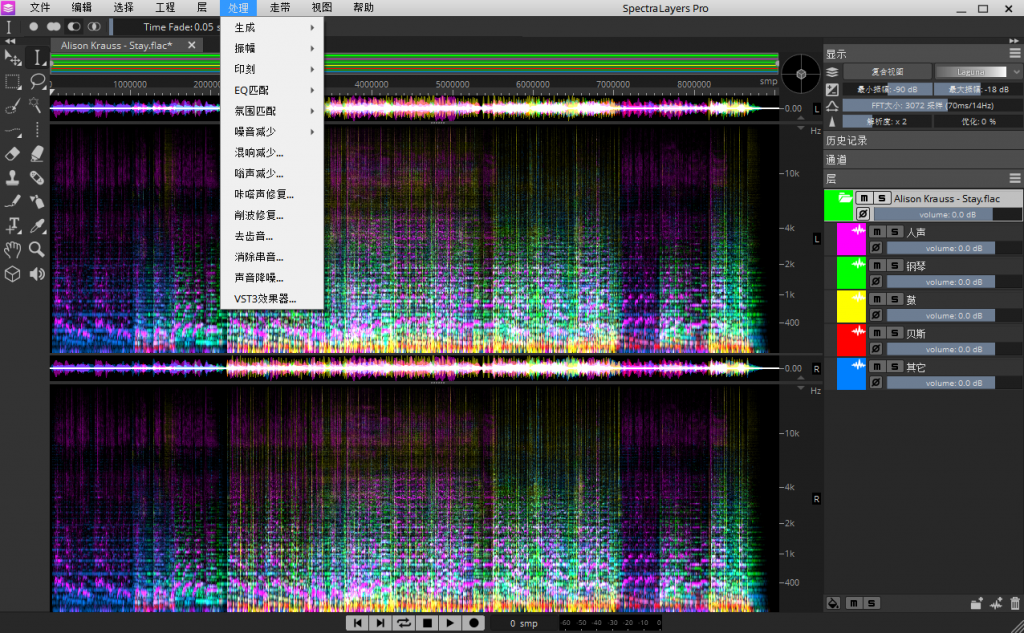Choose the frequency curve selection tool

point(12,130)
